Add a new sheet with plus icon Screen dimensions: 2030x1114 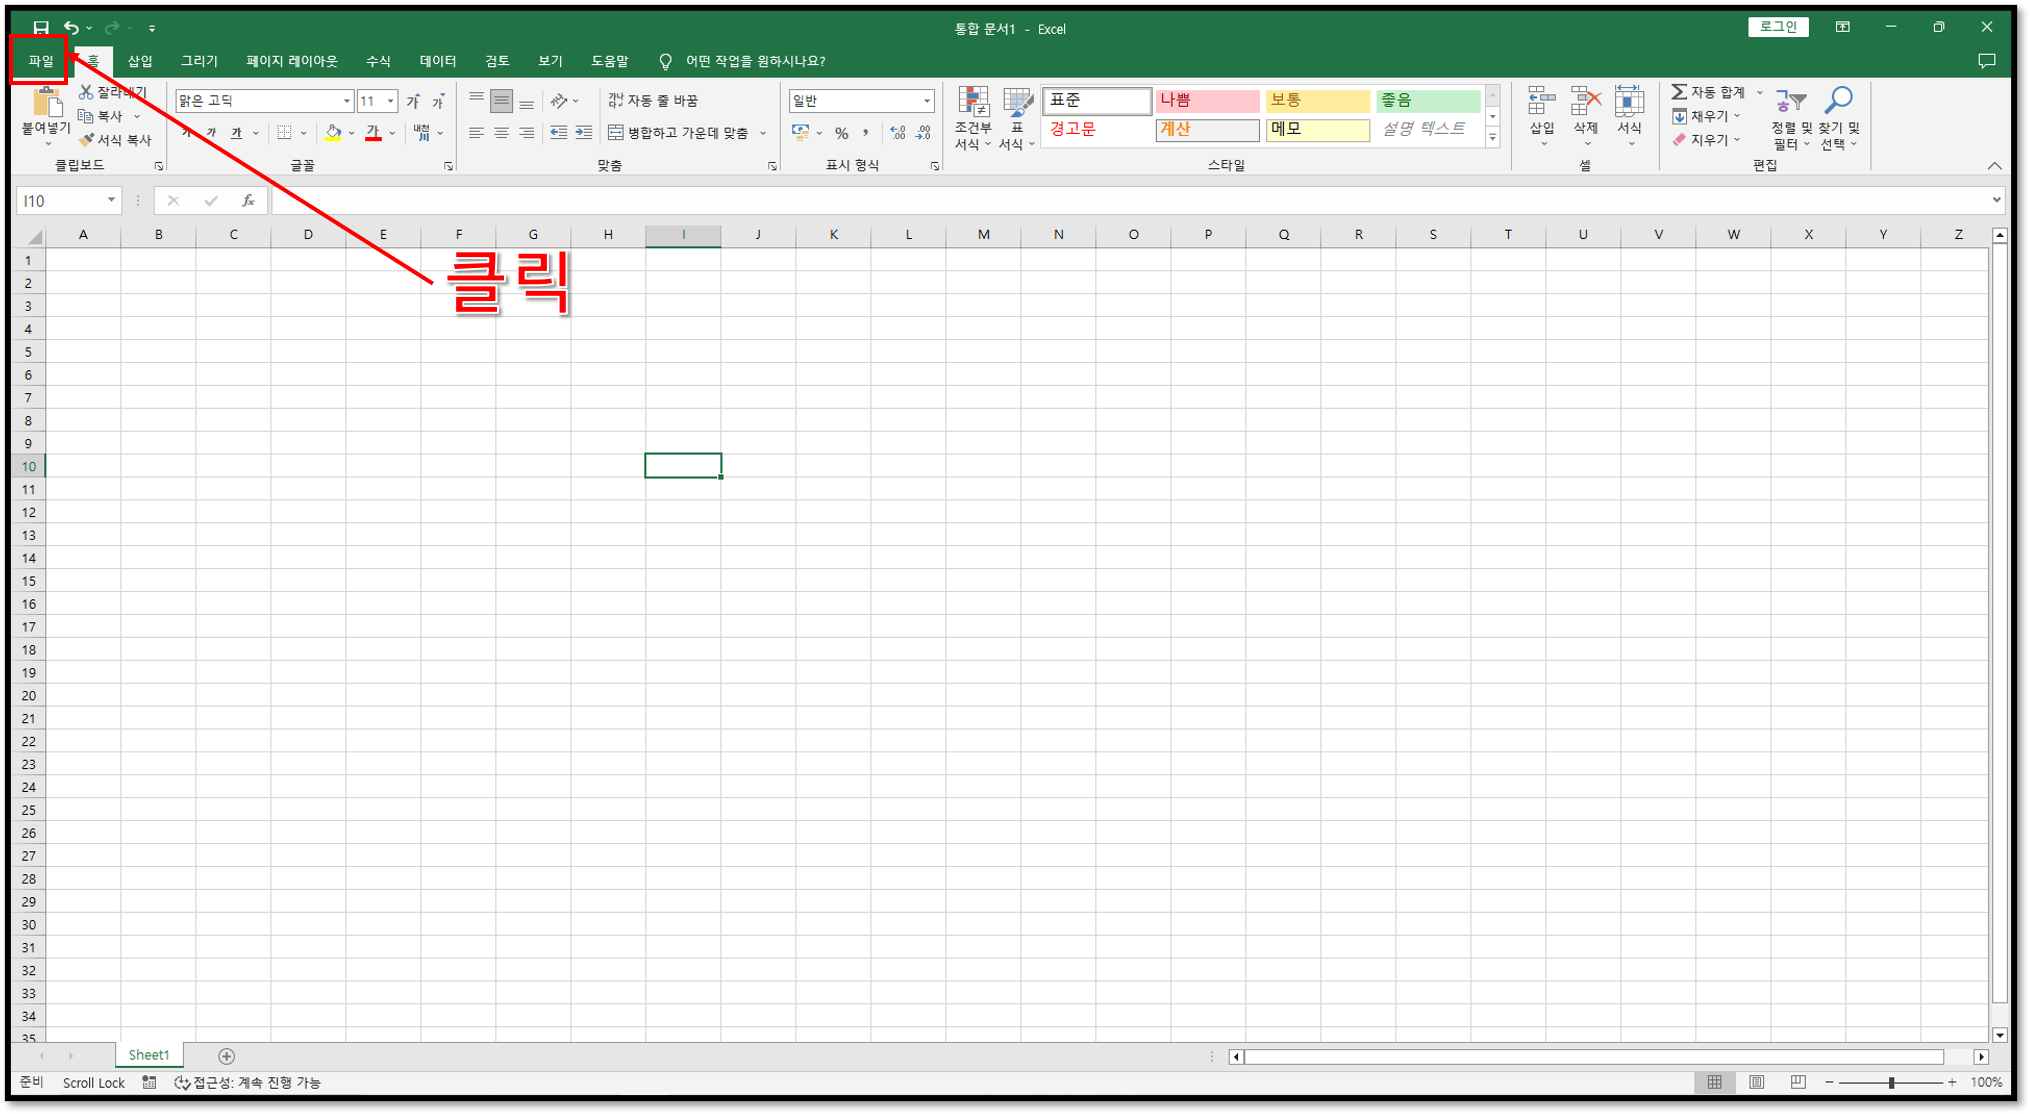[227, 1056]
